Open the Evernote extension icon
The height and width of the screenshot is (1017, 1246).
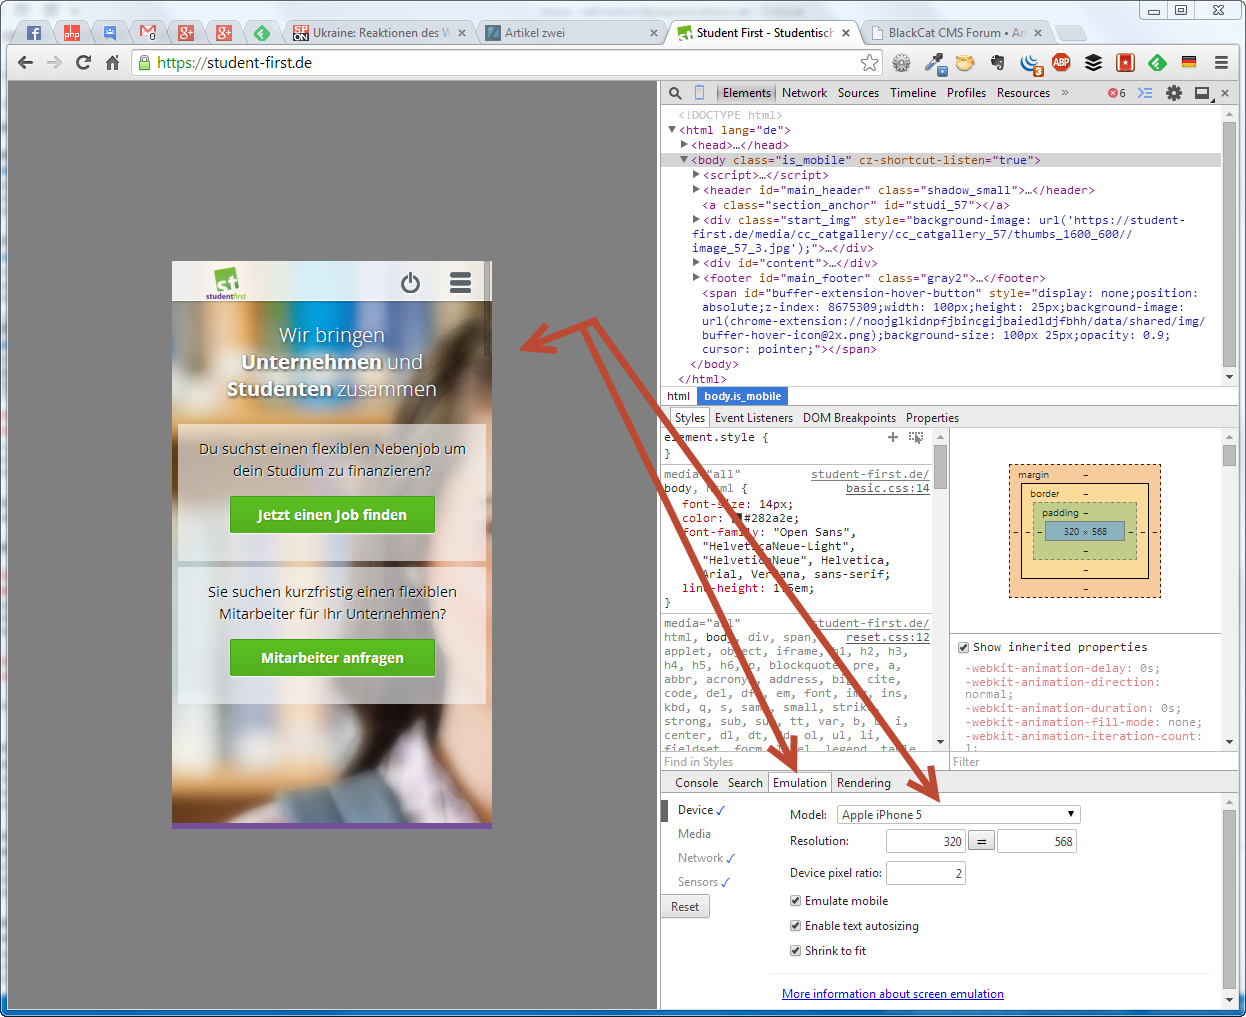click(997, 62)
